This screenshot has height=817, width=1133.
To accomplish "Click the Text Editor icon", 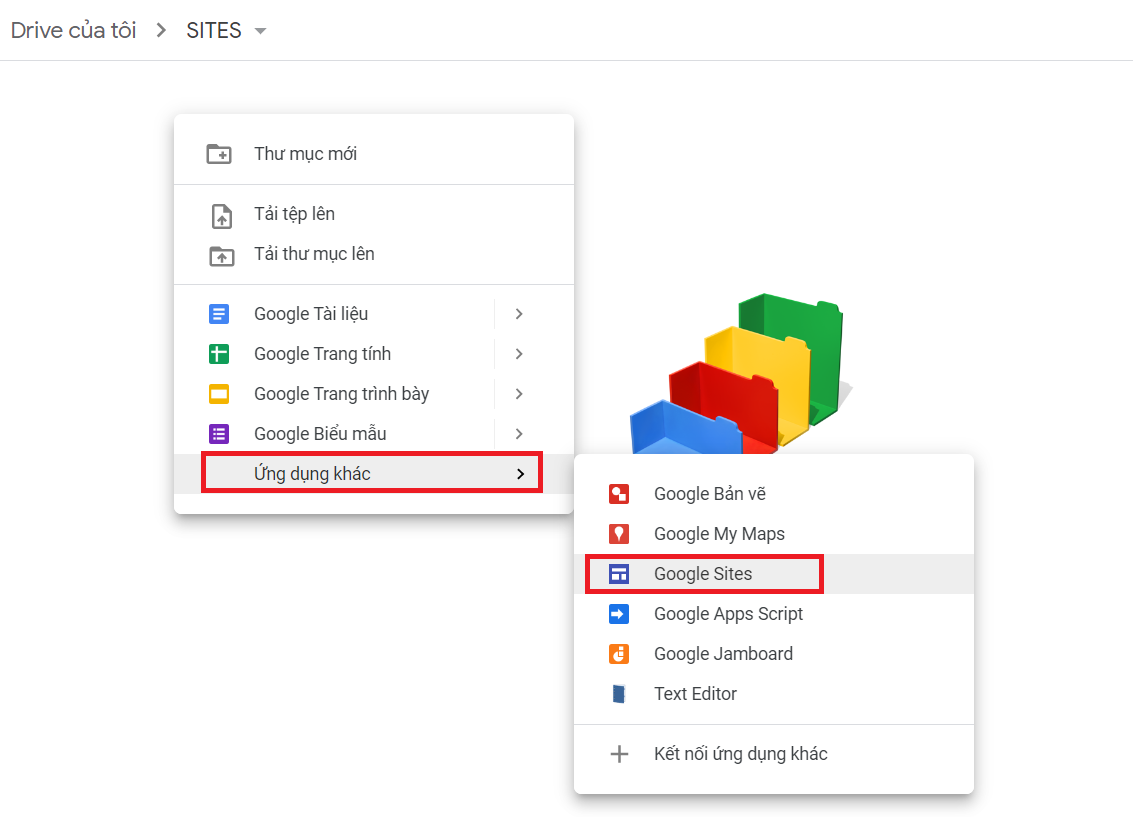I will point(619,693).
